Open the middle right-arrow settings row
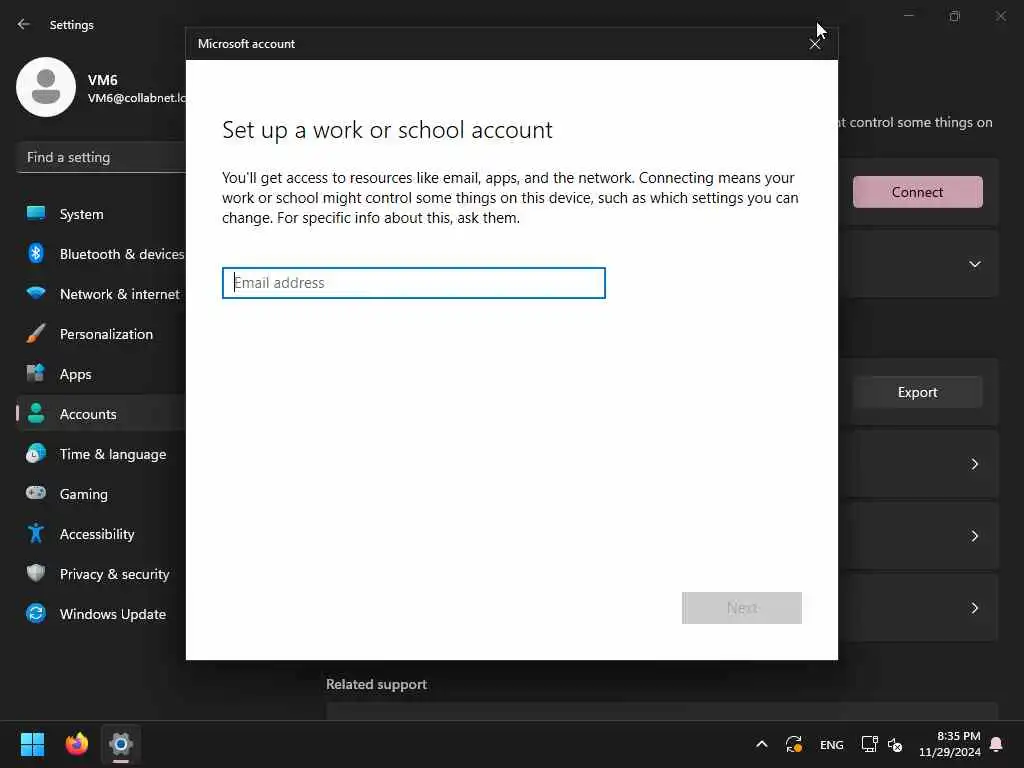 974,536
